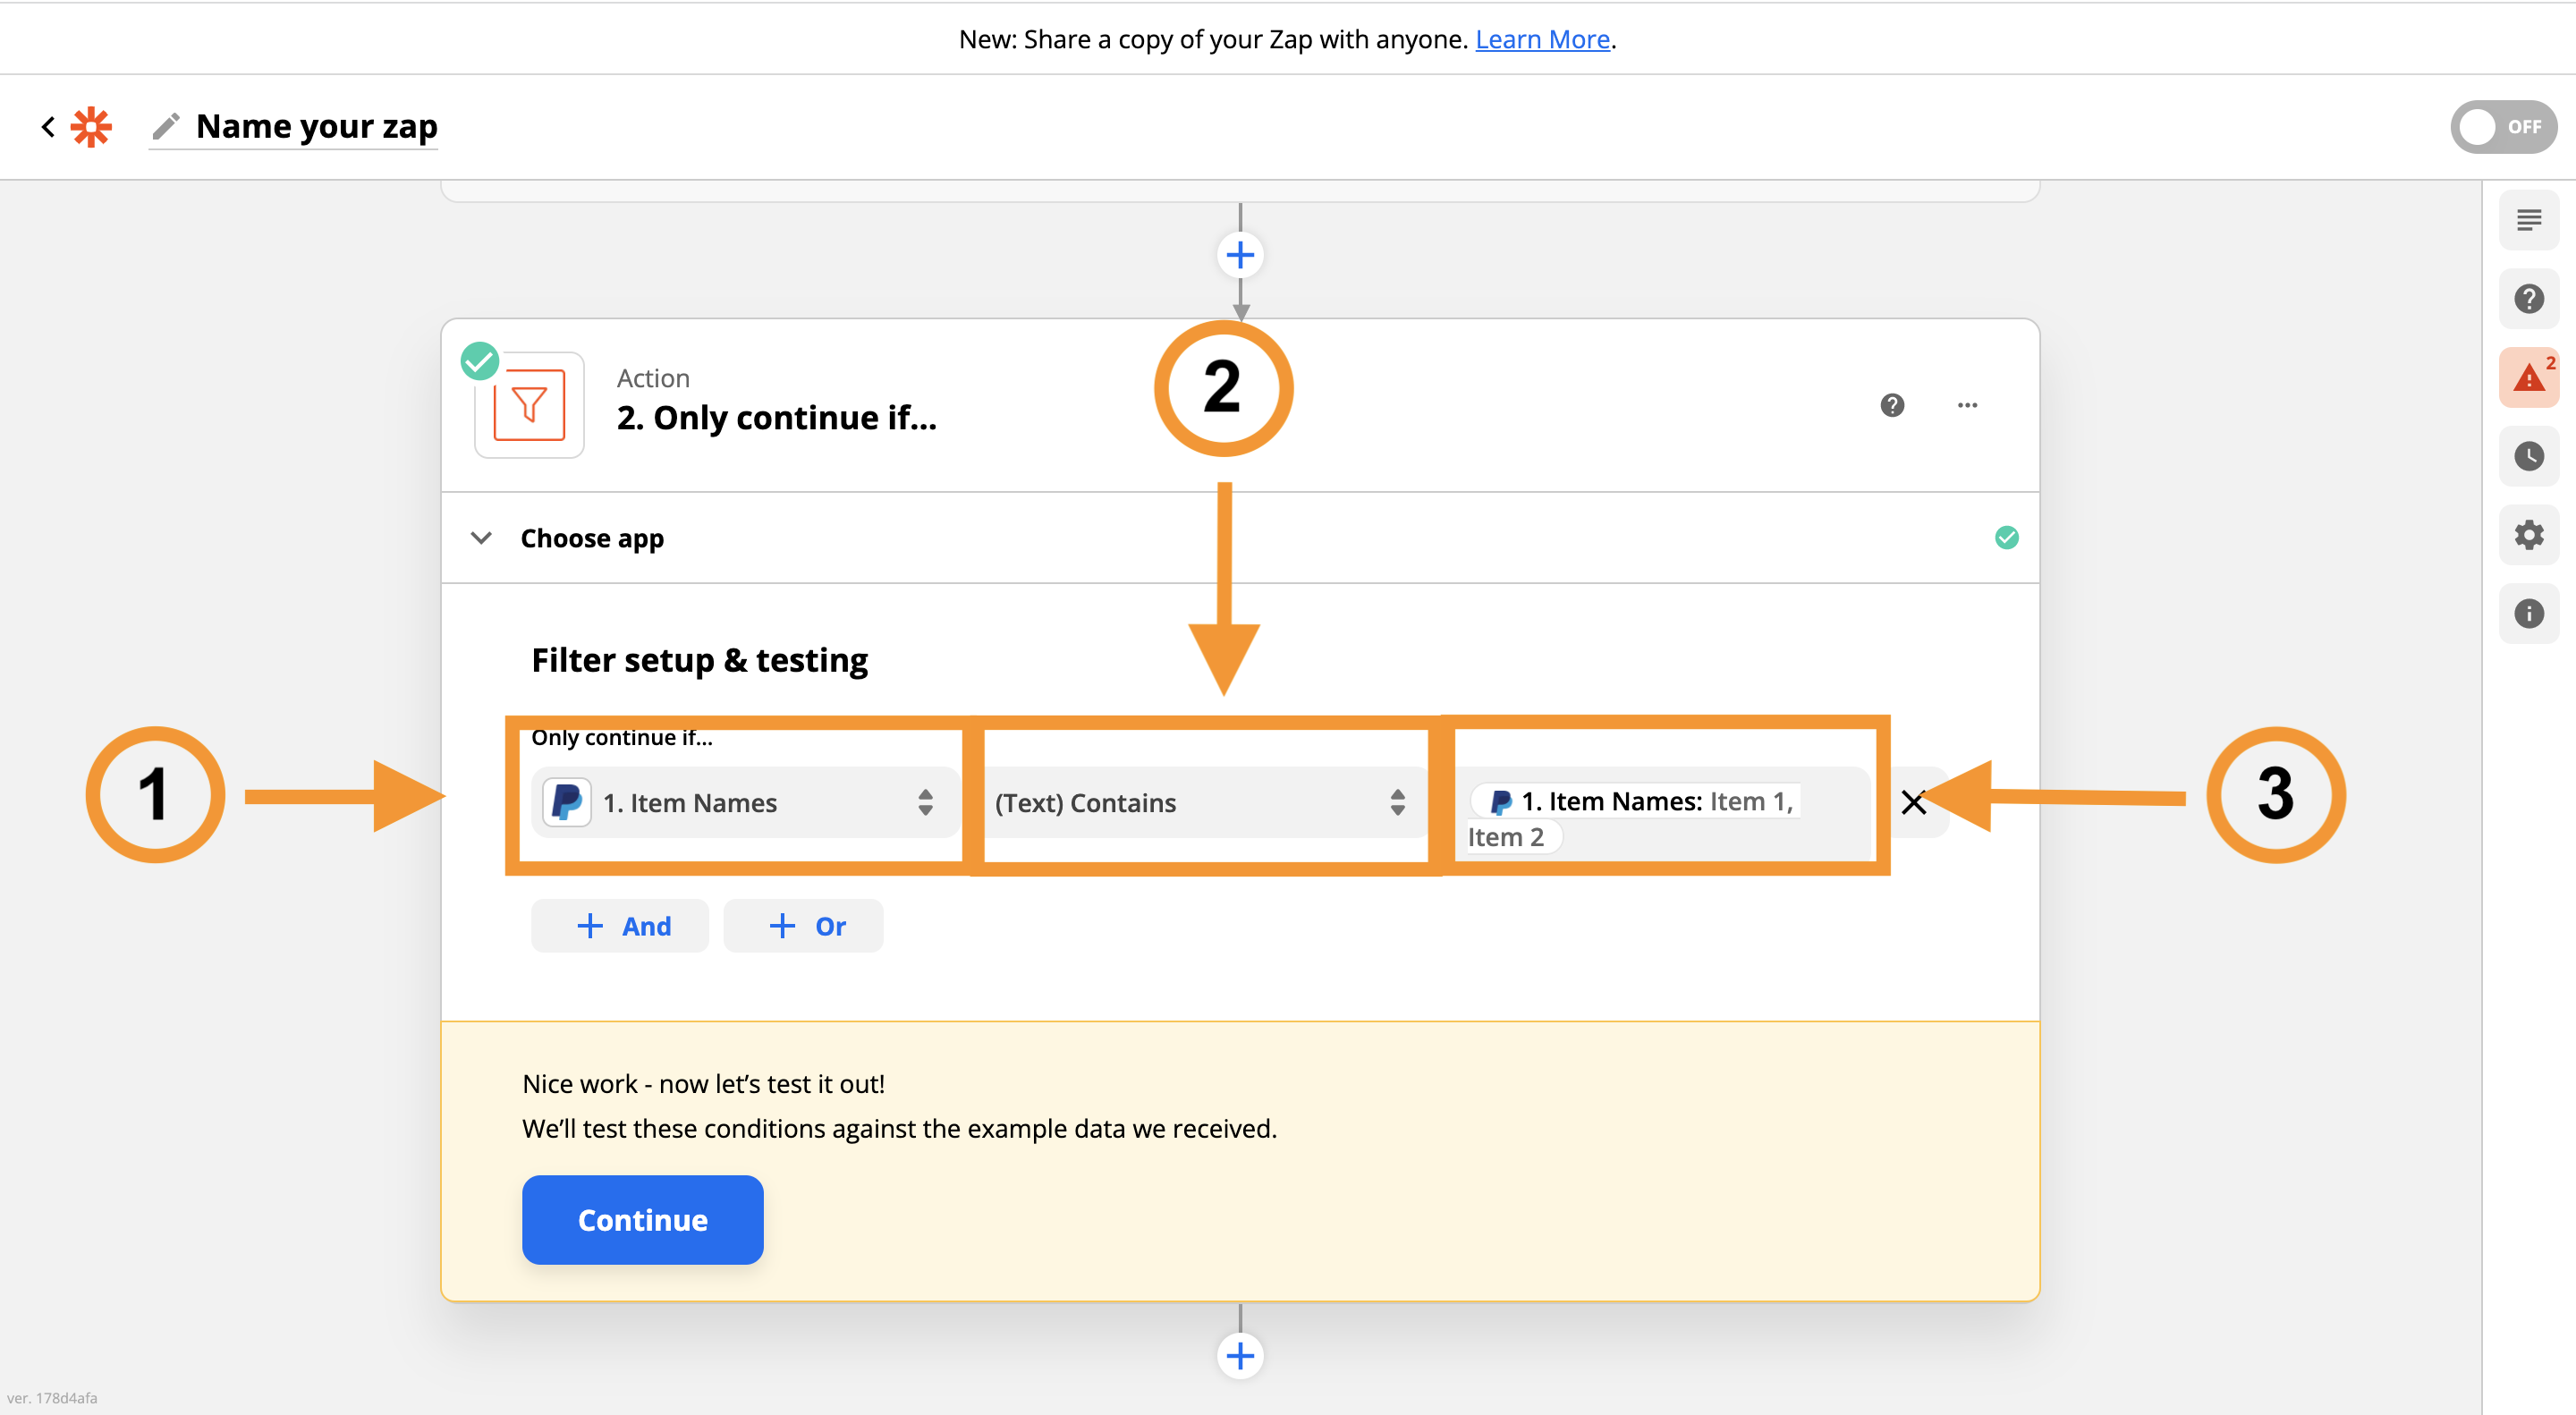
Task: Click the step header help icon
Action: tap(1891, 405)
